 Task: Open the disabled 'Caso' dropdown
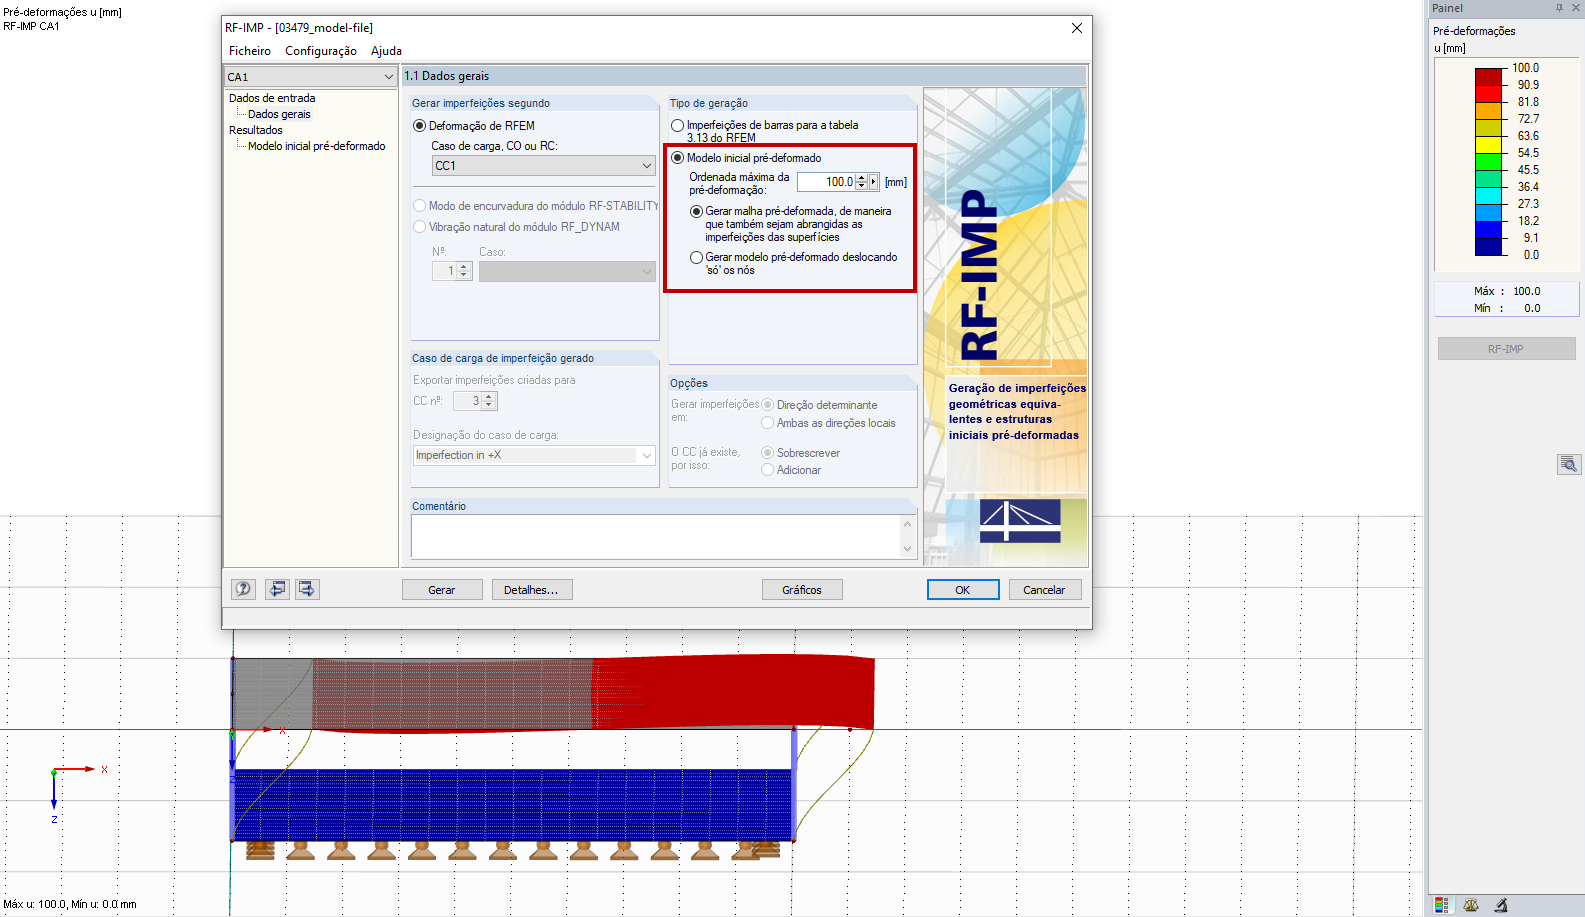pyautogui.click(x=567, y=271)
